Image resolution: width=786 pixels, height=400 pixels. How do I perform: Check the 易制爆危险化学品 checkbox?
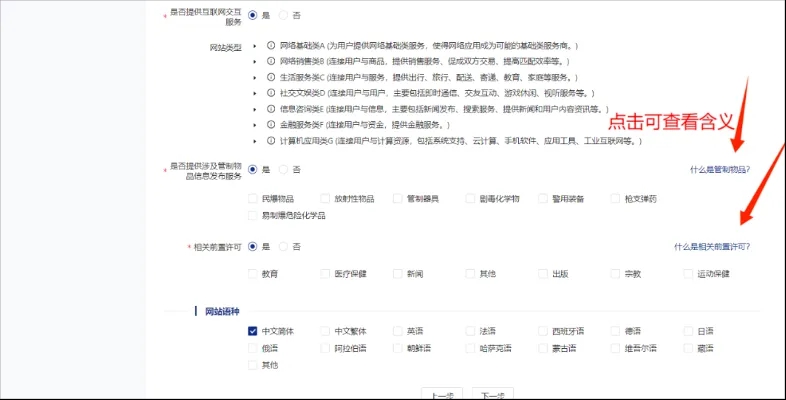[253, 215]
